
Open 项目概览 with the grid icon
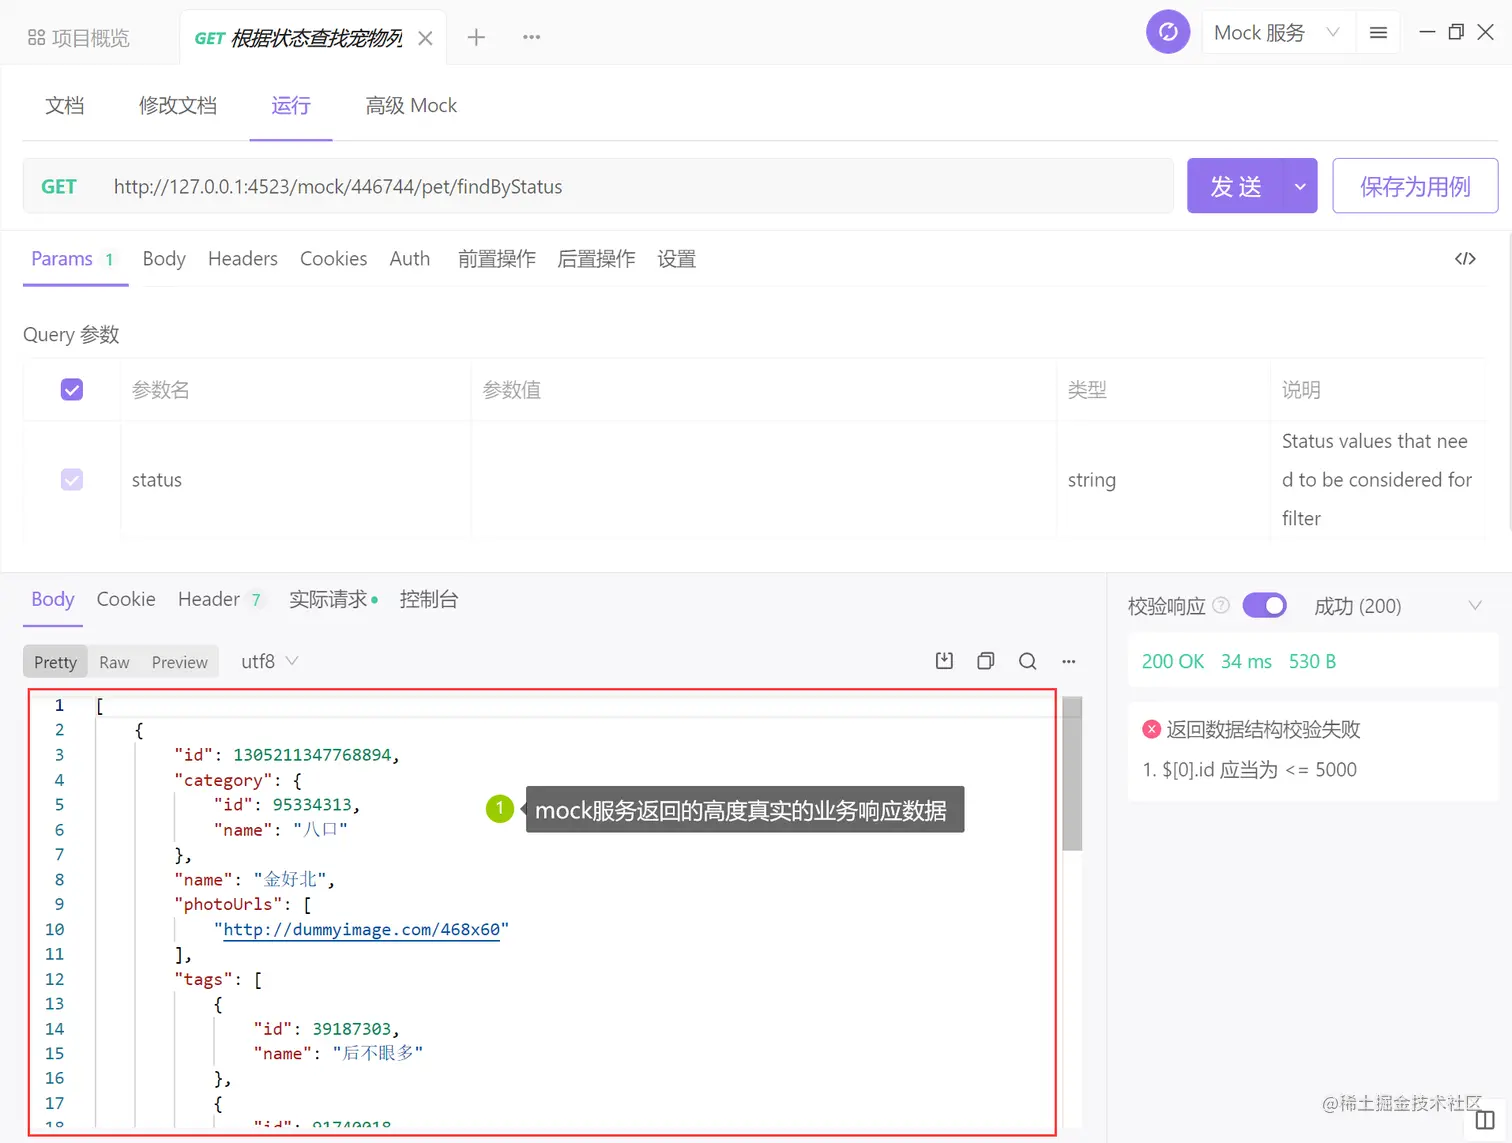click(x=78, y=36)
